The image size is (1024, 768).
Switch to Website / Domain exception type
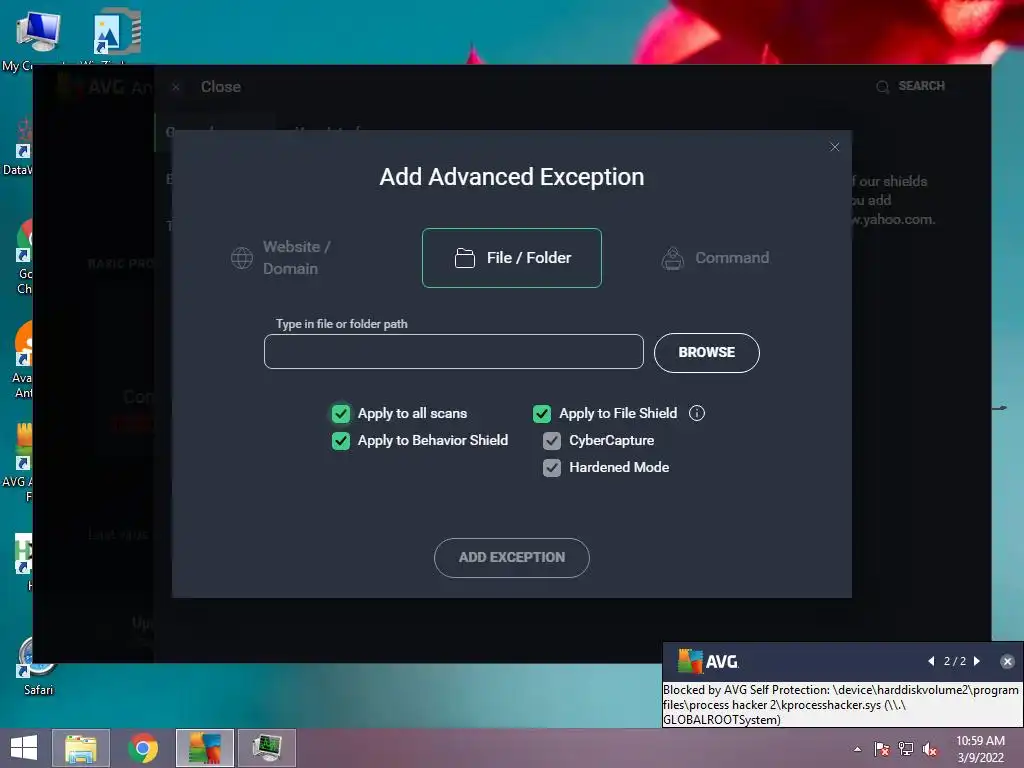tap(281, 258)
